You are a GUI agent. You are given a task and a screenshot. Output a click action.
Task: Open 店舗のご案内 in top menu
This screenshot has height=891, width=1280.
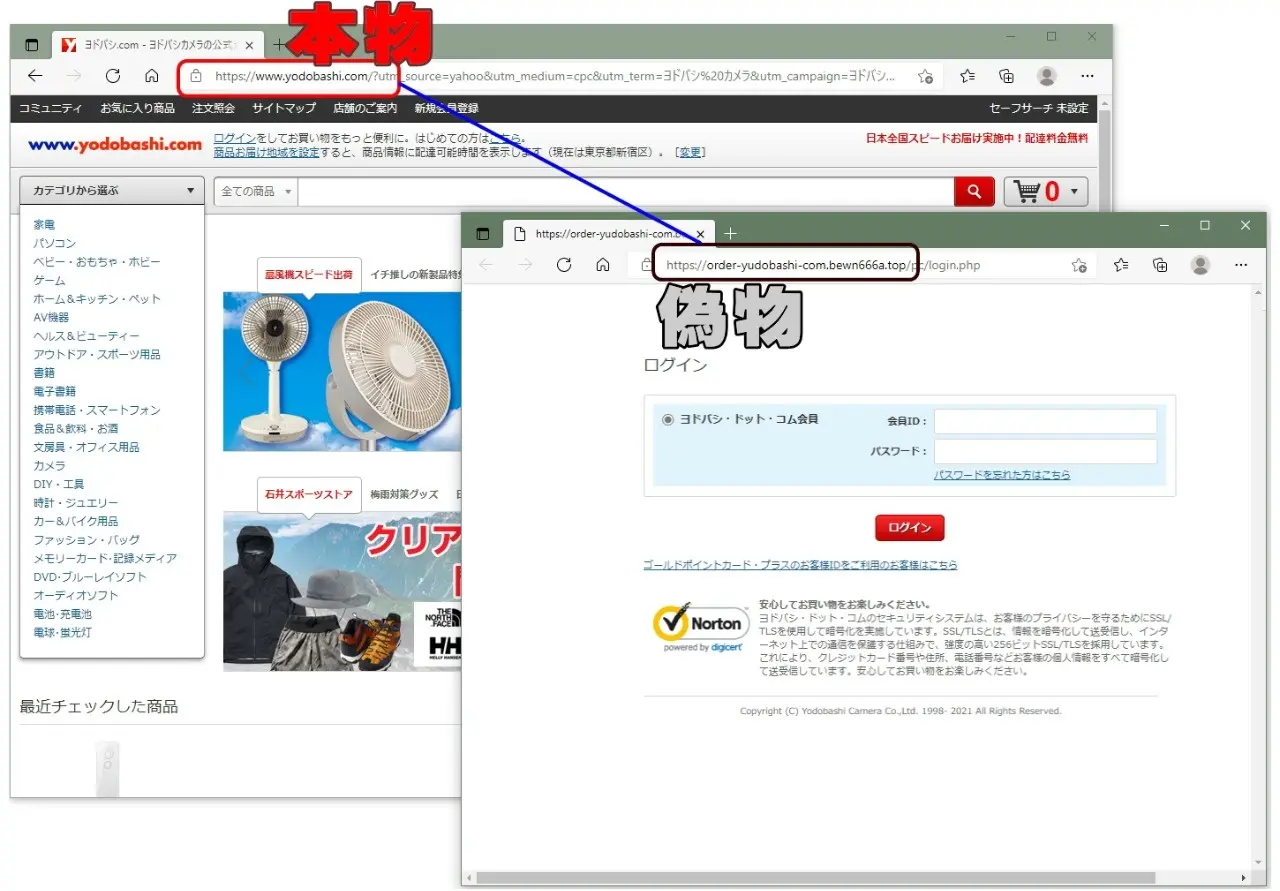pos(365,108)
